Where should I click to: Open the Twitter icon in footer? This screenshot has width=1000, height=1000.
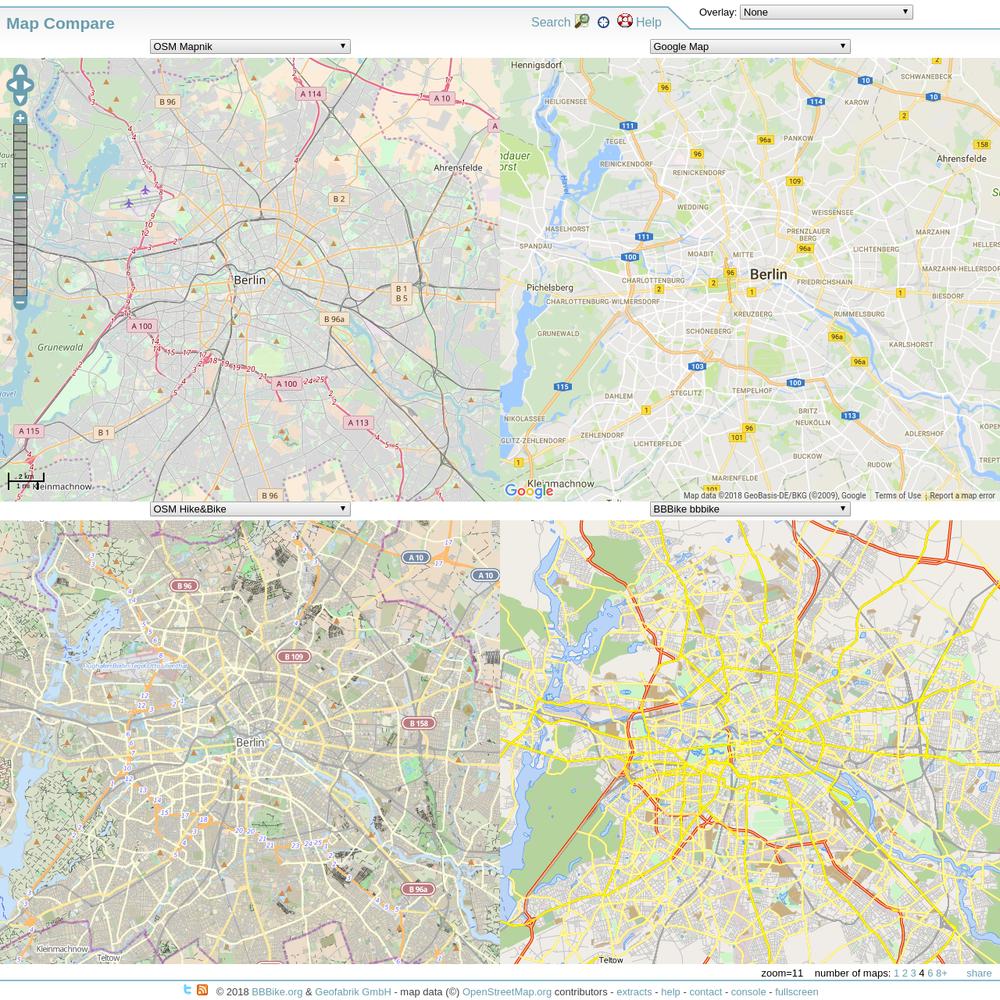pyautogui.click(x=188, y=990)
